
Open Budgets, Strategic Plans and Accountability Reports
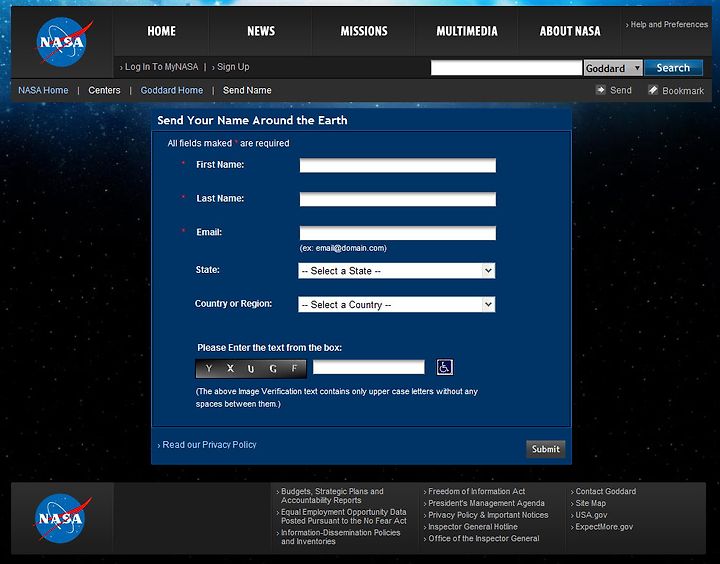pyautogui.click(x=332, y=496)
